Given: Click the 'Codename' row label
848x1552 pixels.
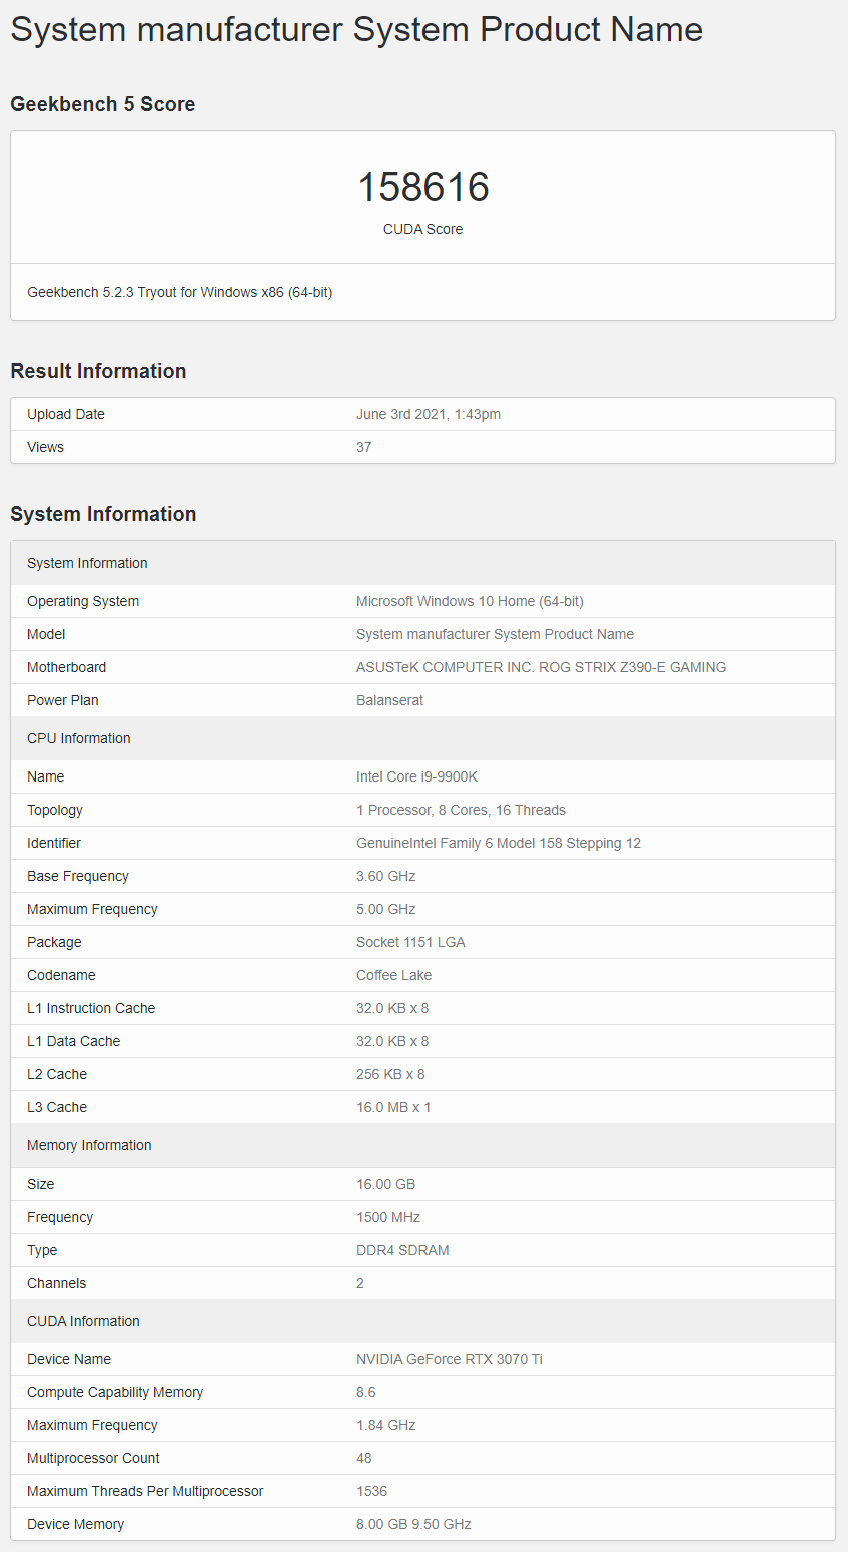Looking at the screenshot, I should (61, 975).
